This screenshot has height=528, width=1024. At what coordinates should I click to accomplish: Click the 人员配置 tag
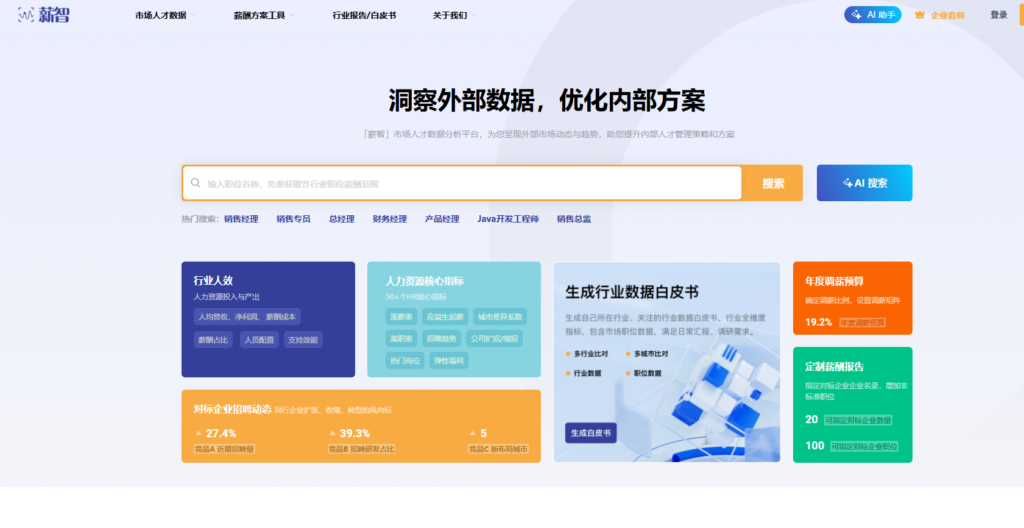pyautogui.click(x=259, y=340)
